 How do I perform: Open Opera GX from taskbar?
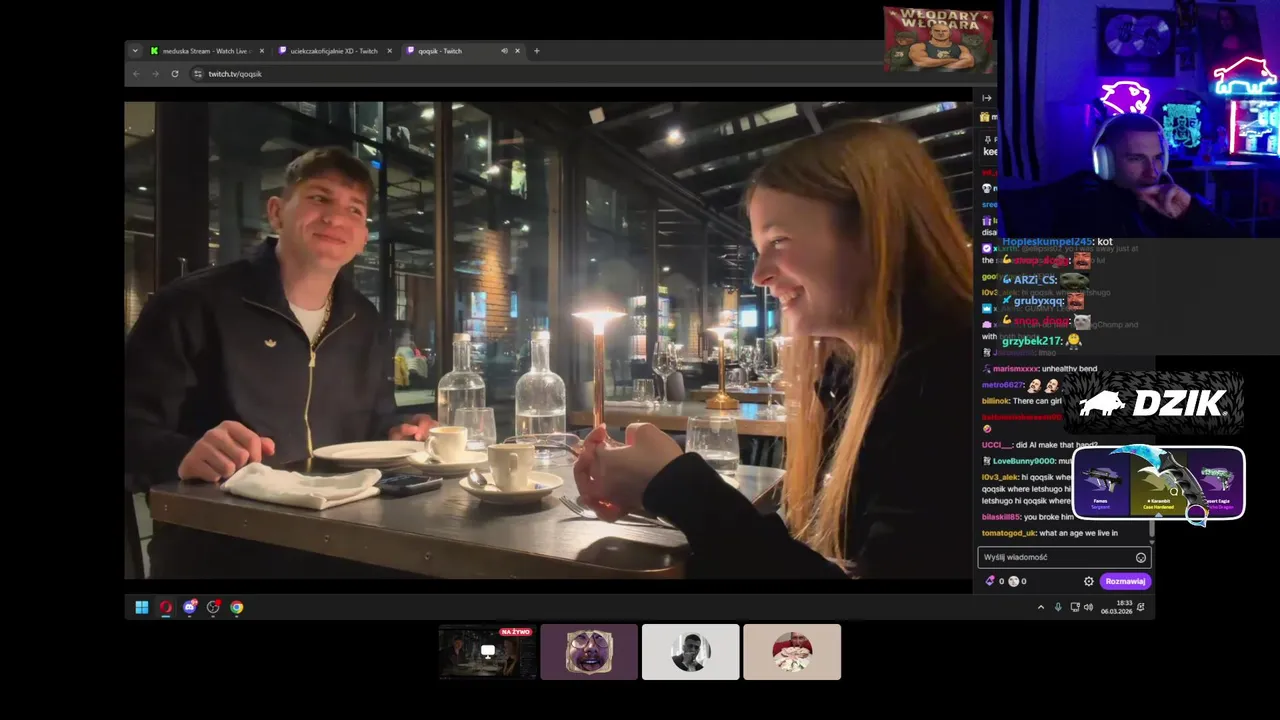166,607
